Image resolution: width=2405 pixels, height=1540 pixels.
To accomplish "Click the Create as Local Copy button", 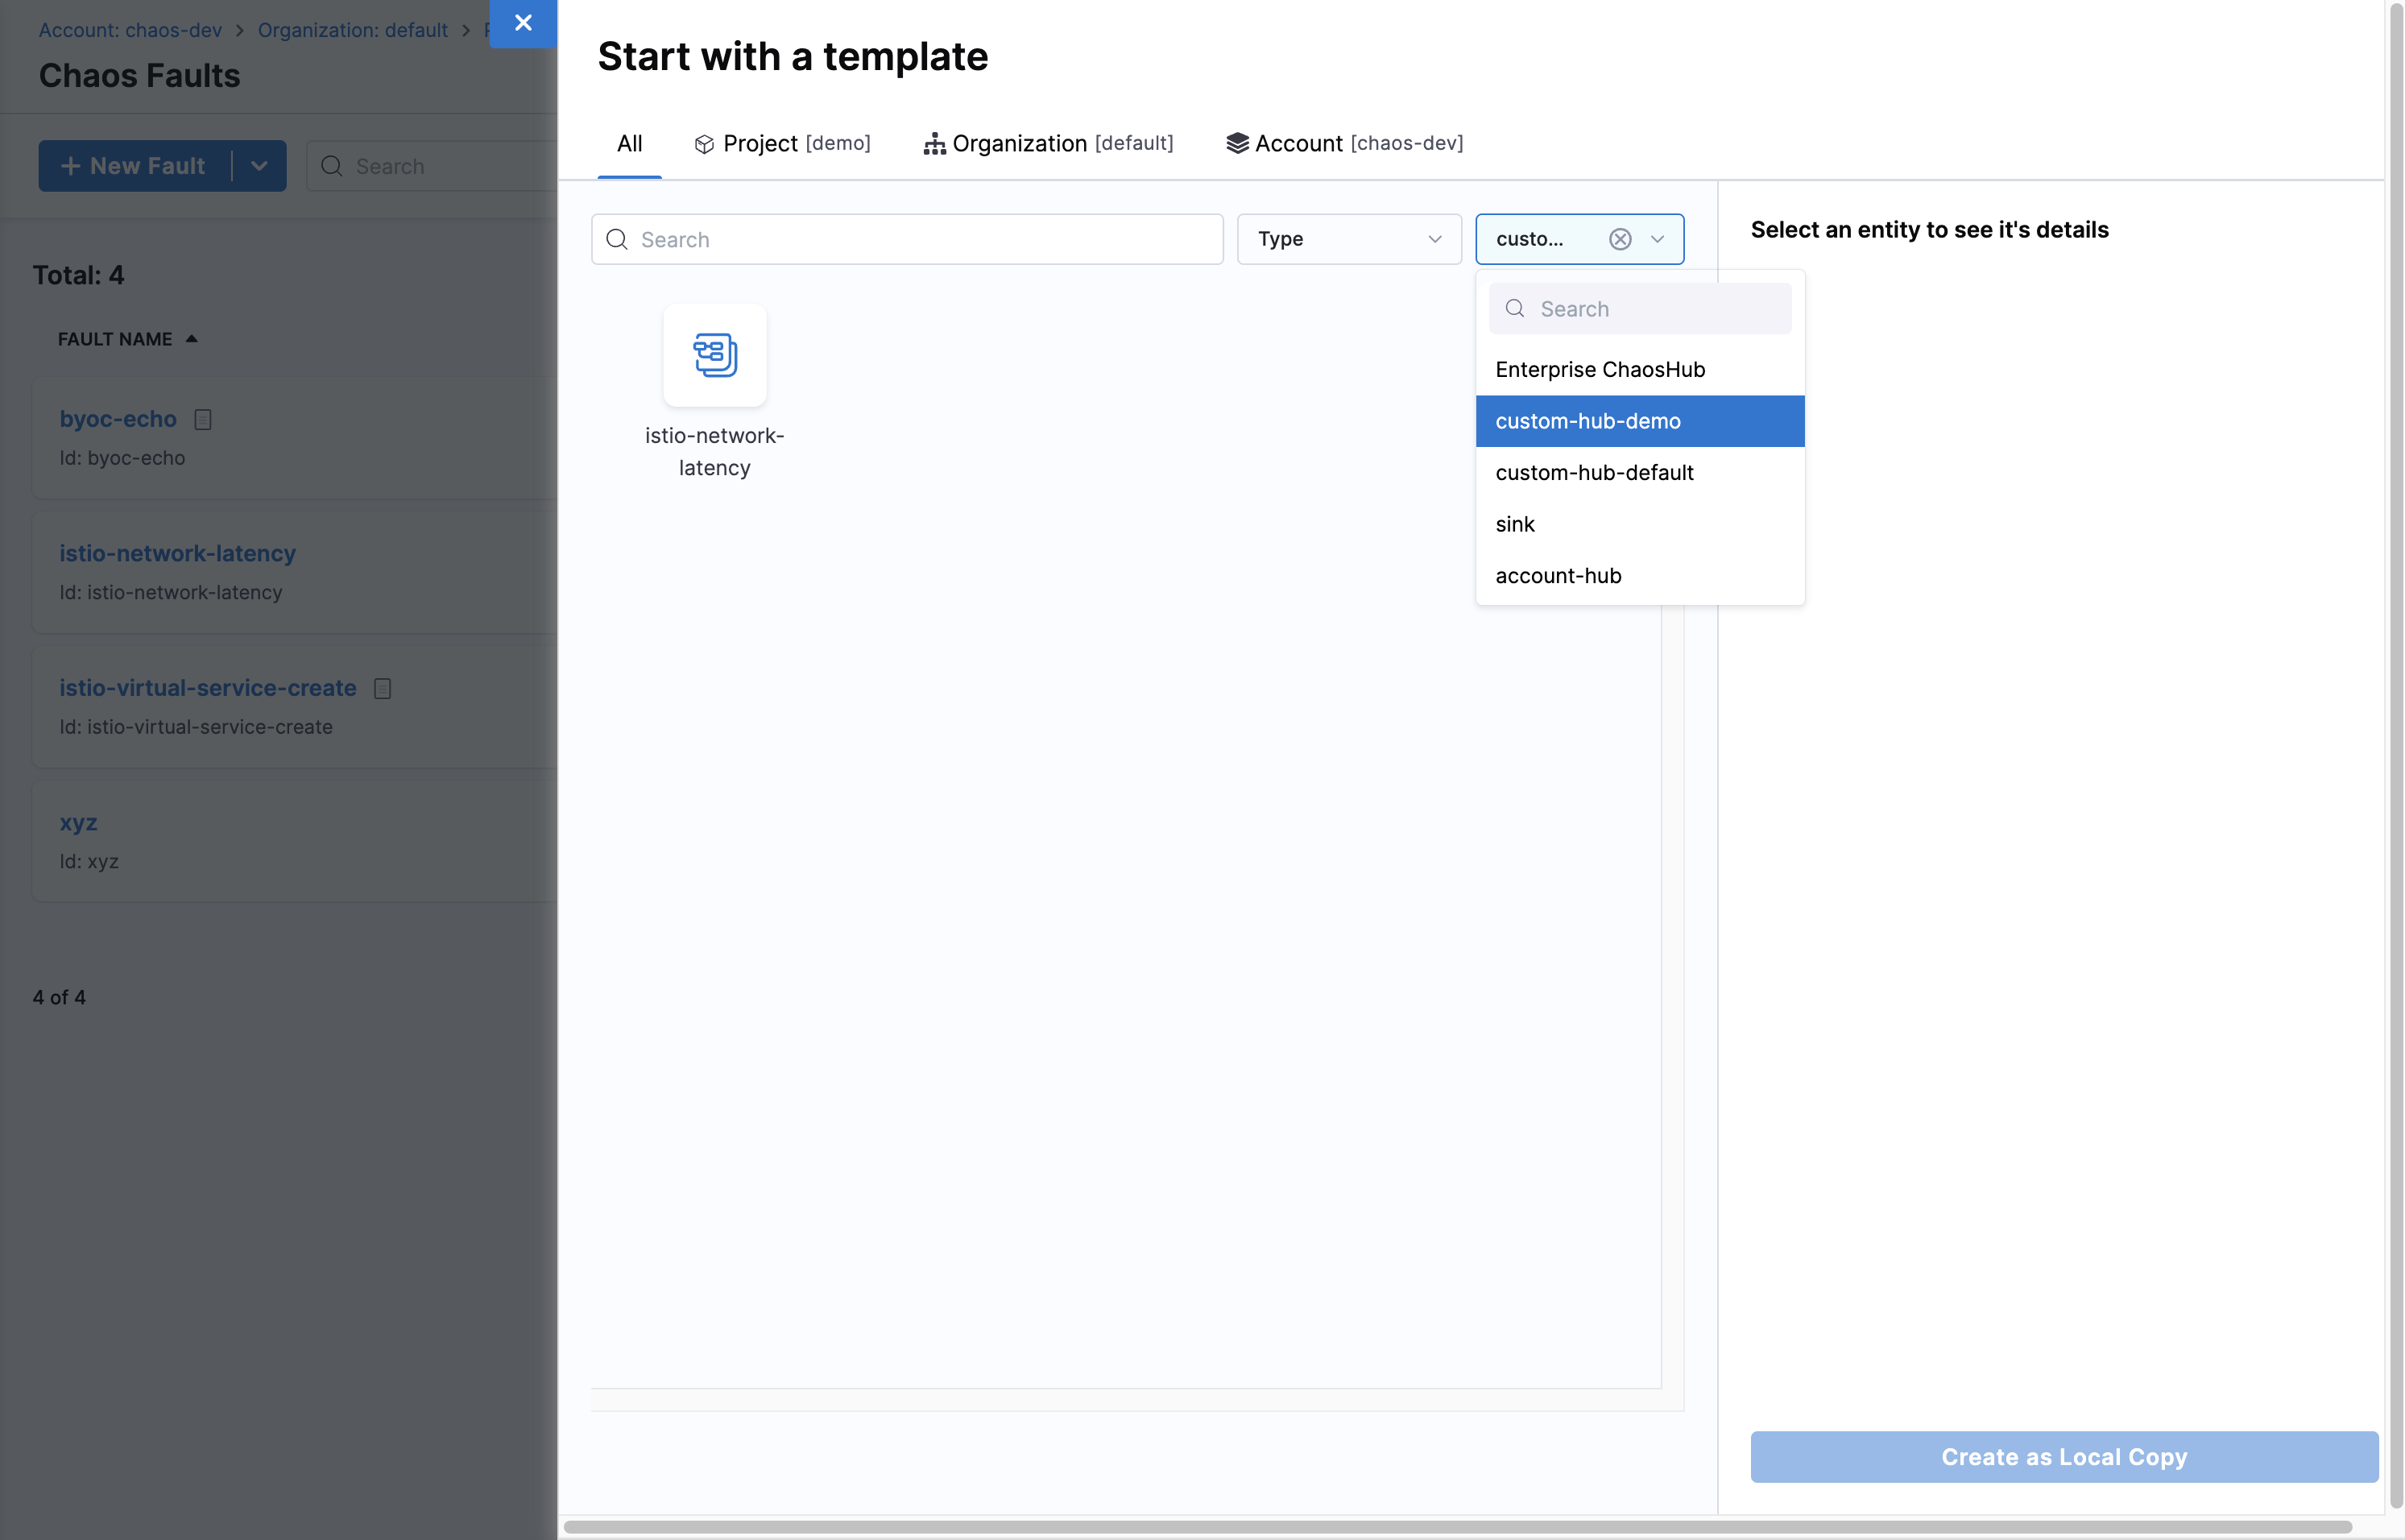I will (2063, 1456).
